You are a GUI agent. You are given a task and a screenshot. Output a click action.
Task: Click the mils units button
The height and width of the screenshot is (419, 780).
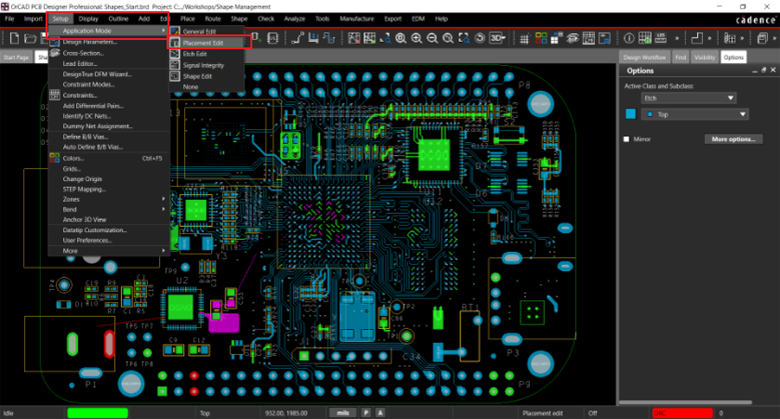343,413
